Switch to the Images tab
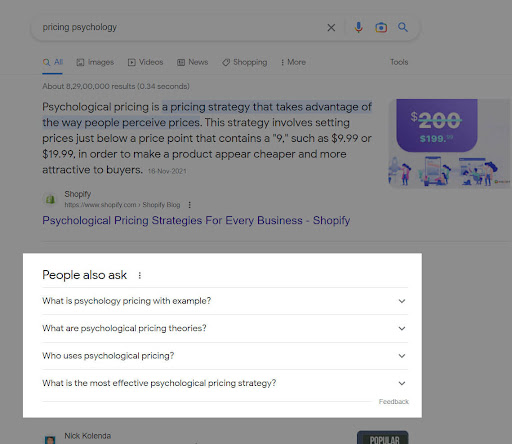This screenshot has width=512, height=444. [x=95, y=62]
